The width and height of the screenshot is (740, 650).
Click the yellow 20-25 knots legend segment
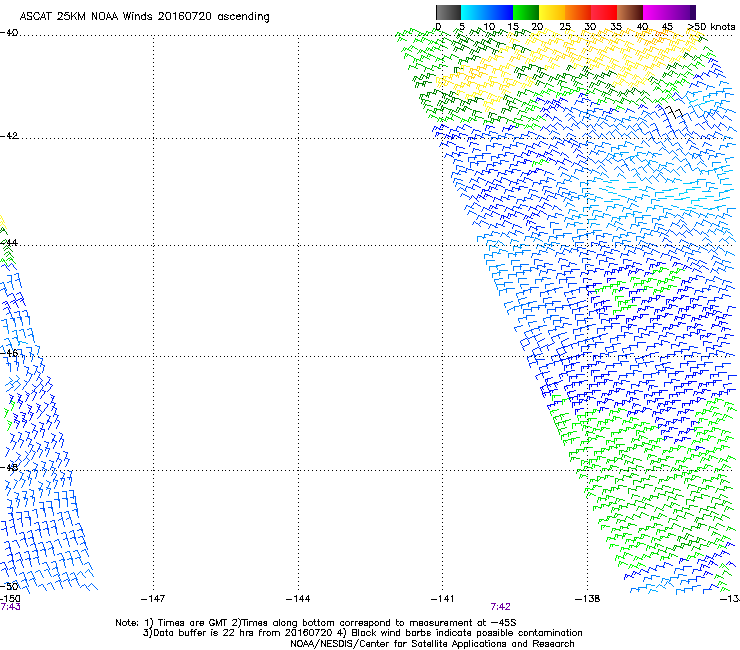coord(552,12)
